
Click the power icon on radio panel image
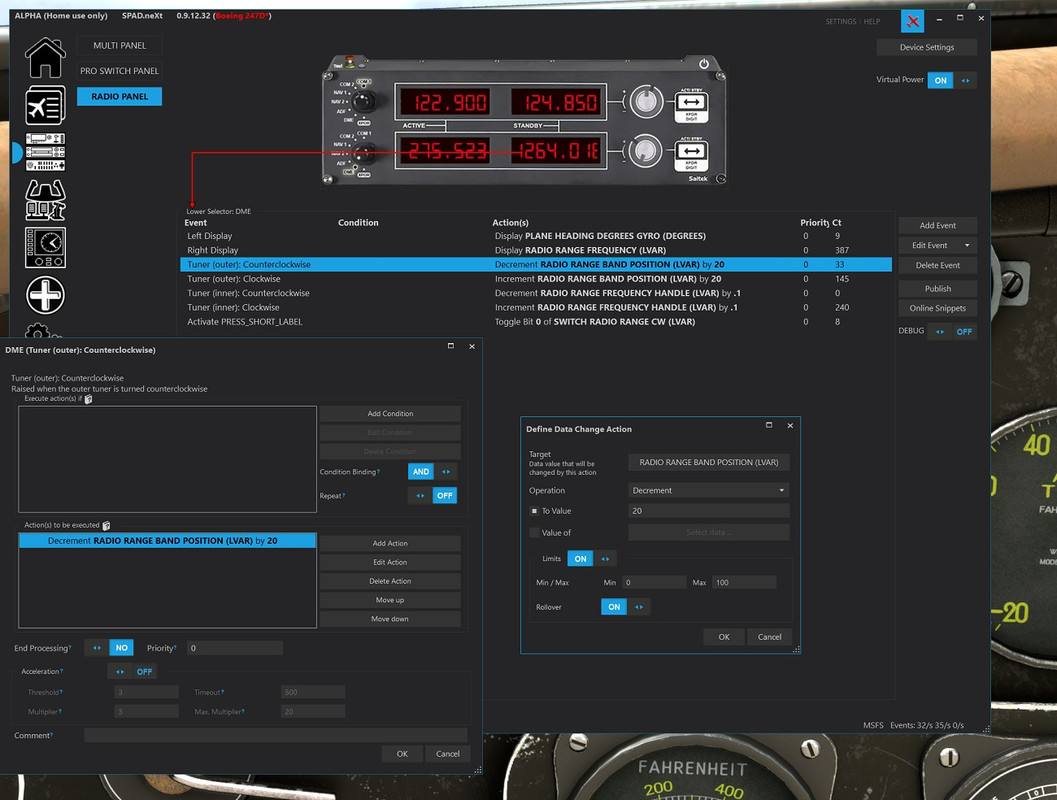tap(704, 64)
